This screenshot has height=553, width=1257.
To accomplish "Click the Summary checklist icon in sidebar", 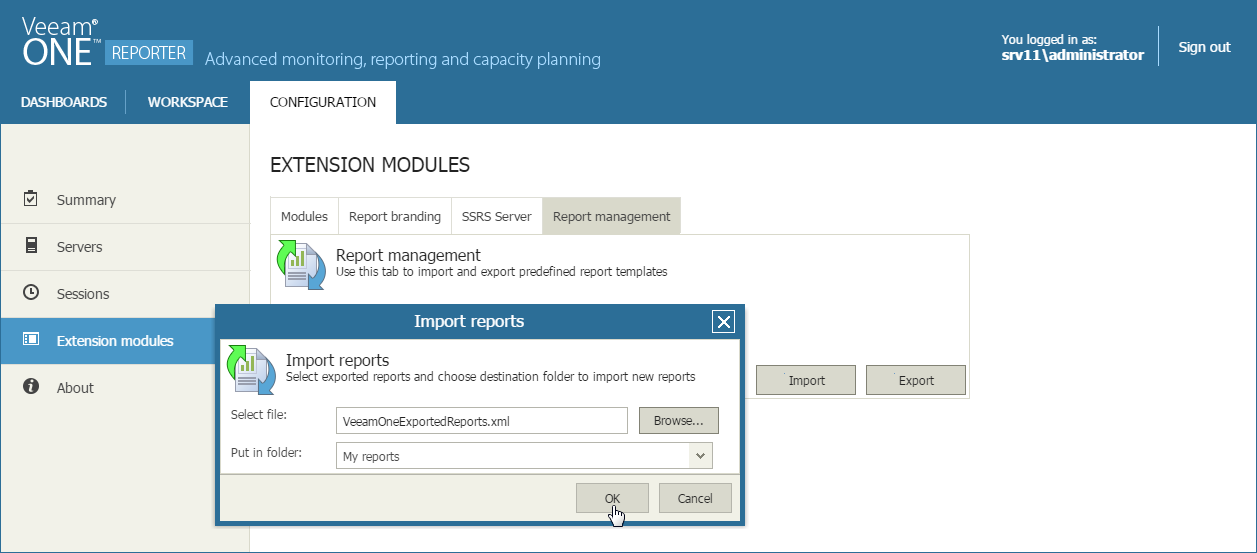I will coord(31,199).
